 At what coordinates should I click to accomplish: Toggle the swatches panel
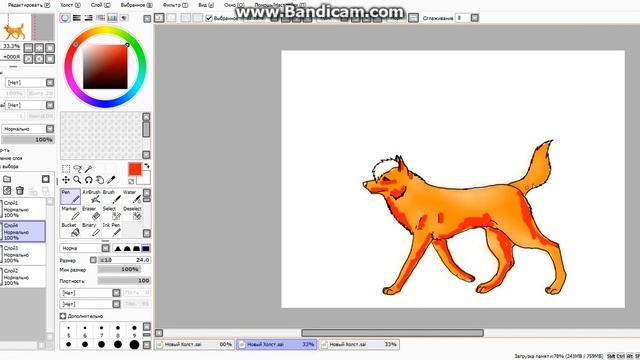(x=112, y=18)
